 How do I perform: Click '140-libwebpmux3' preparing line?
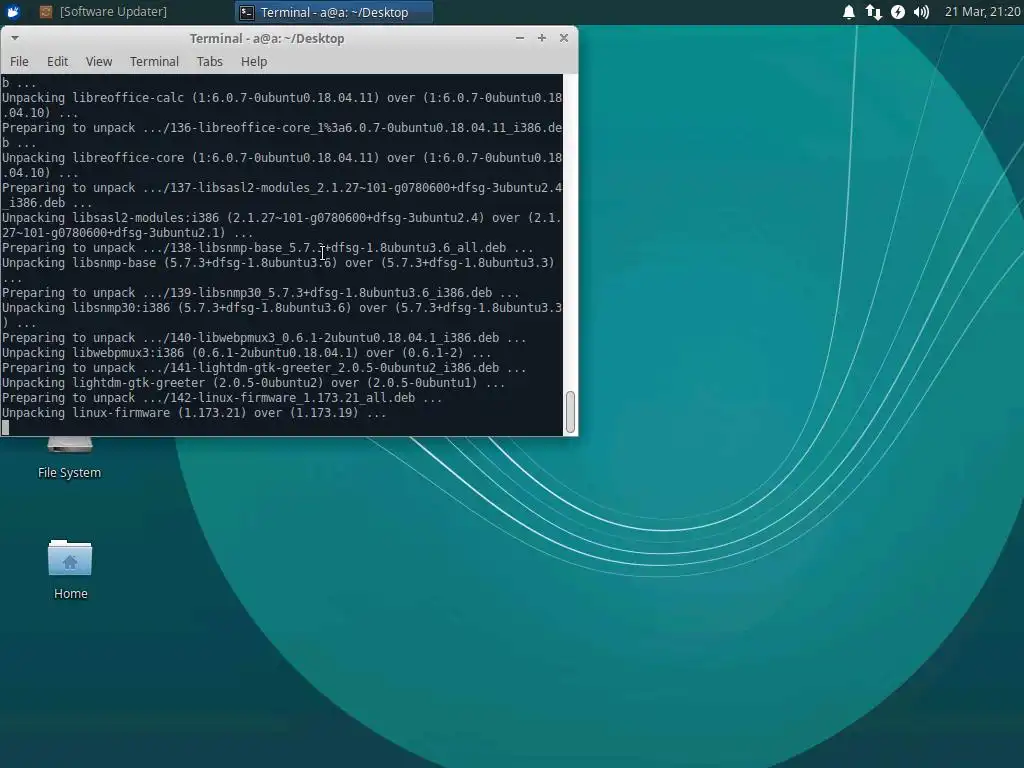pyautogui.click(x=264, y=338)
